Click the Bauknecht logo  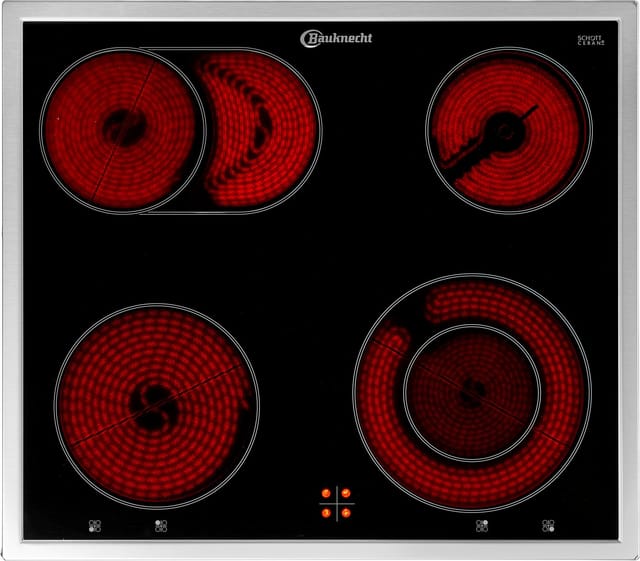click(336, 38)
